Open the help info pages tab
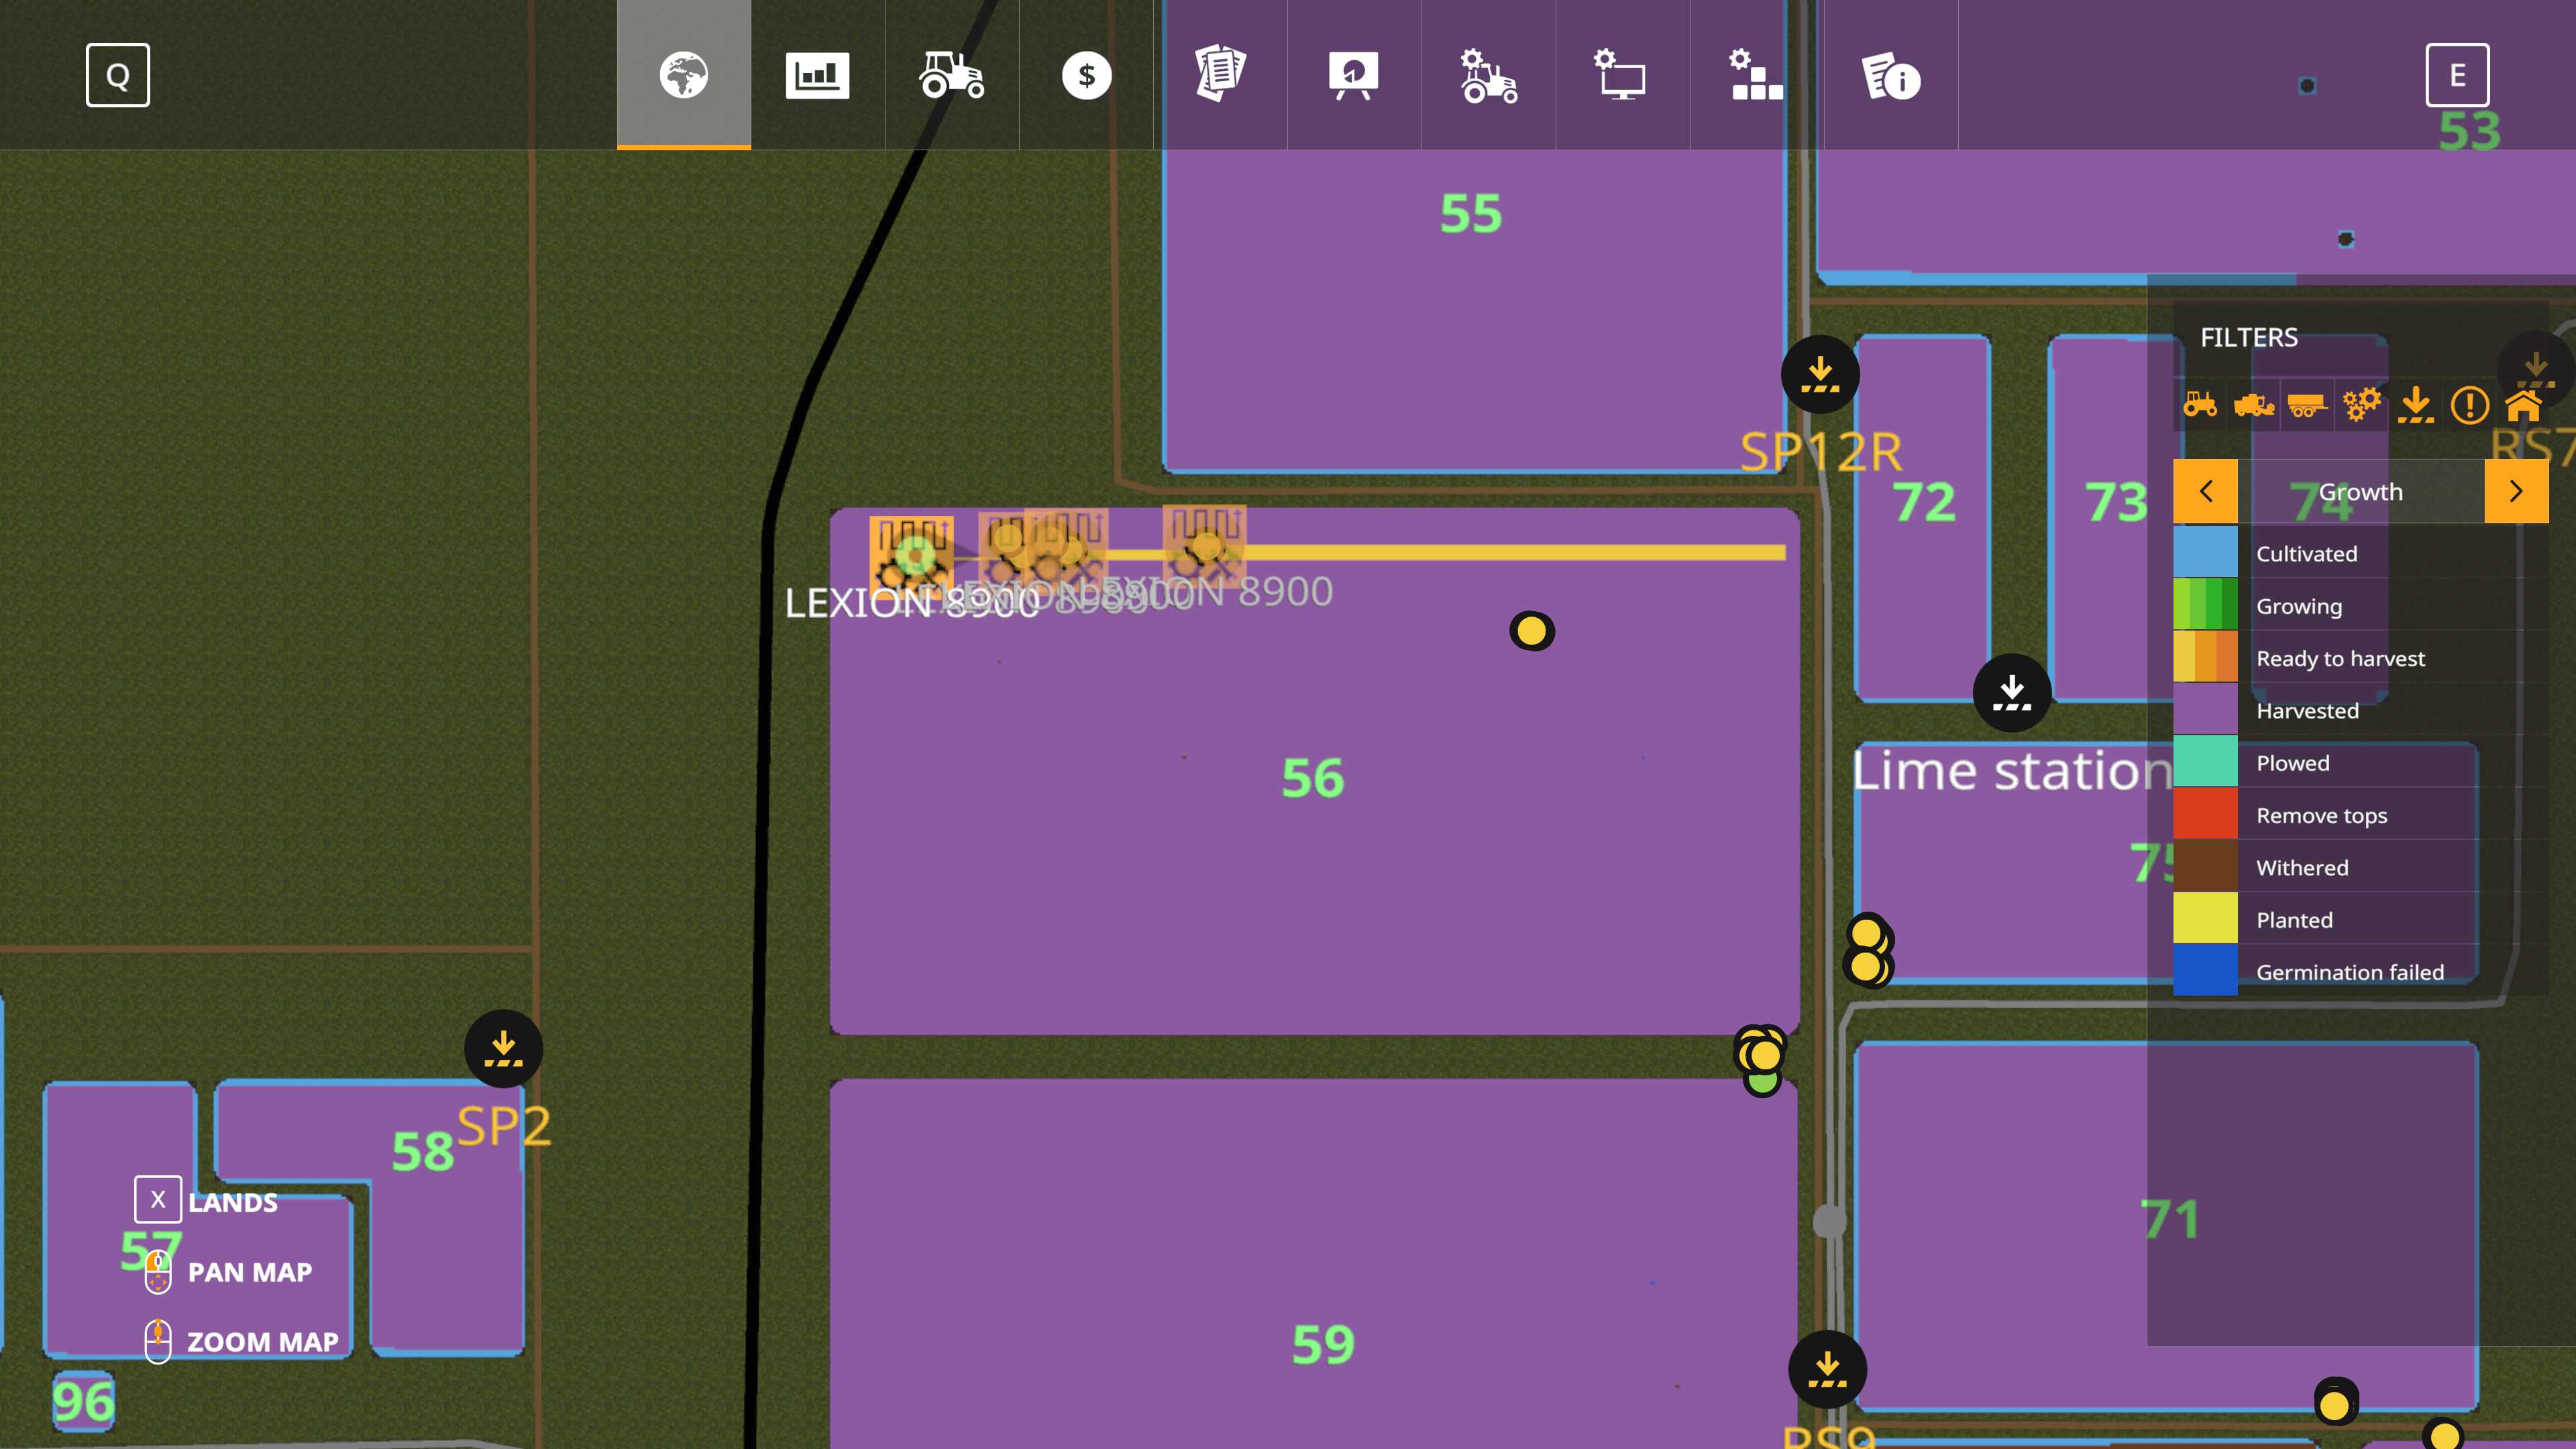The width and height of the screenshot is (2576, 1449). click(1890, 75)
